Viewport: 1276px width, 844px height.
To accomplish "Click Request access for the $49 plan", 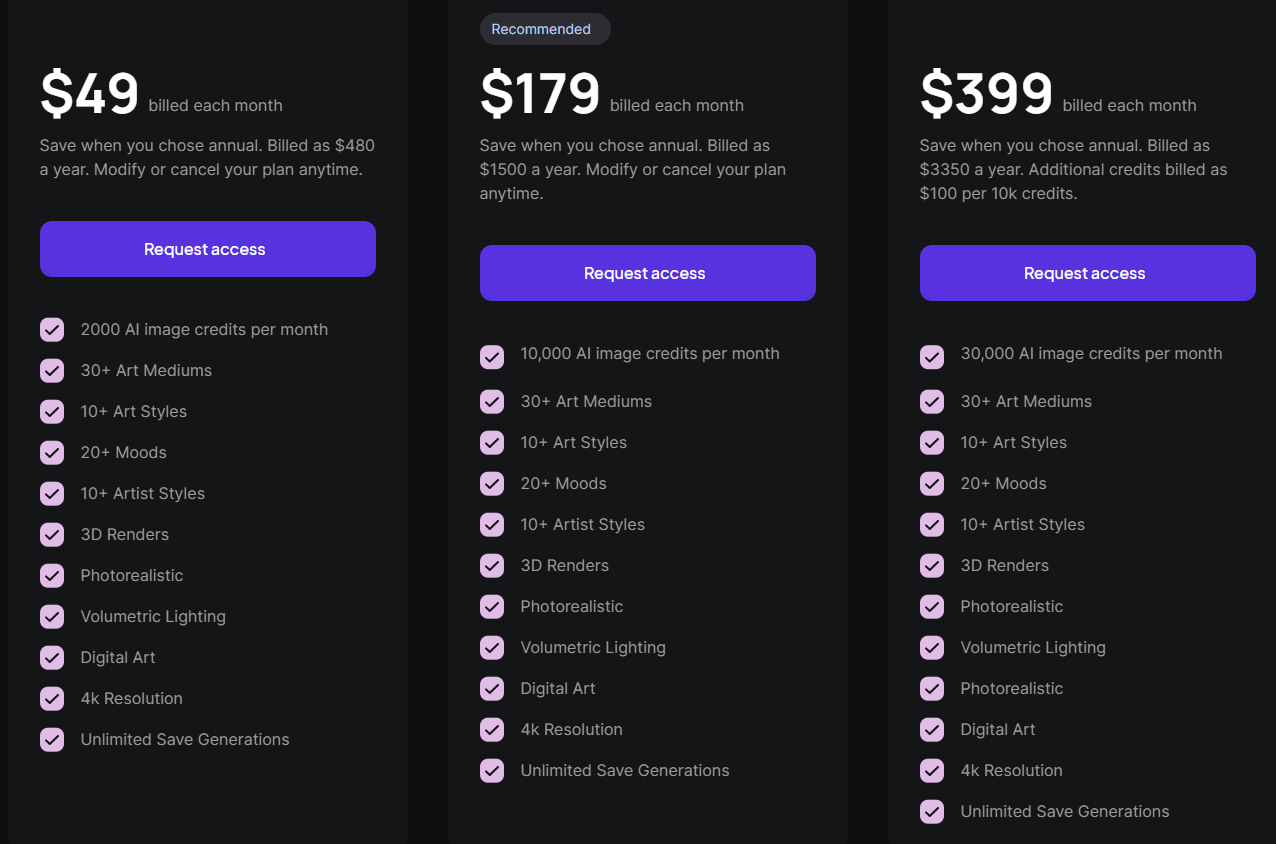I will coord(207,249).
